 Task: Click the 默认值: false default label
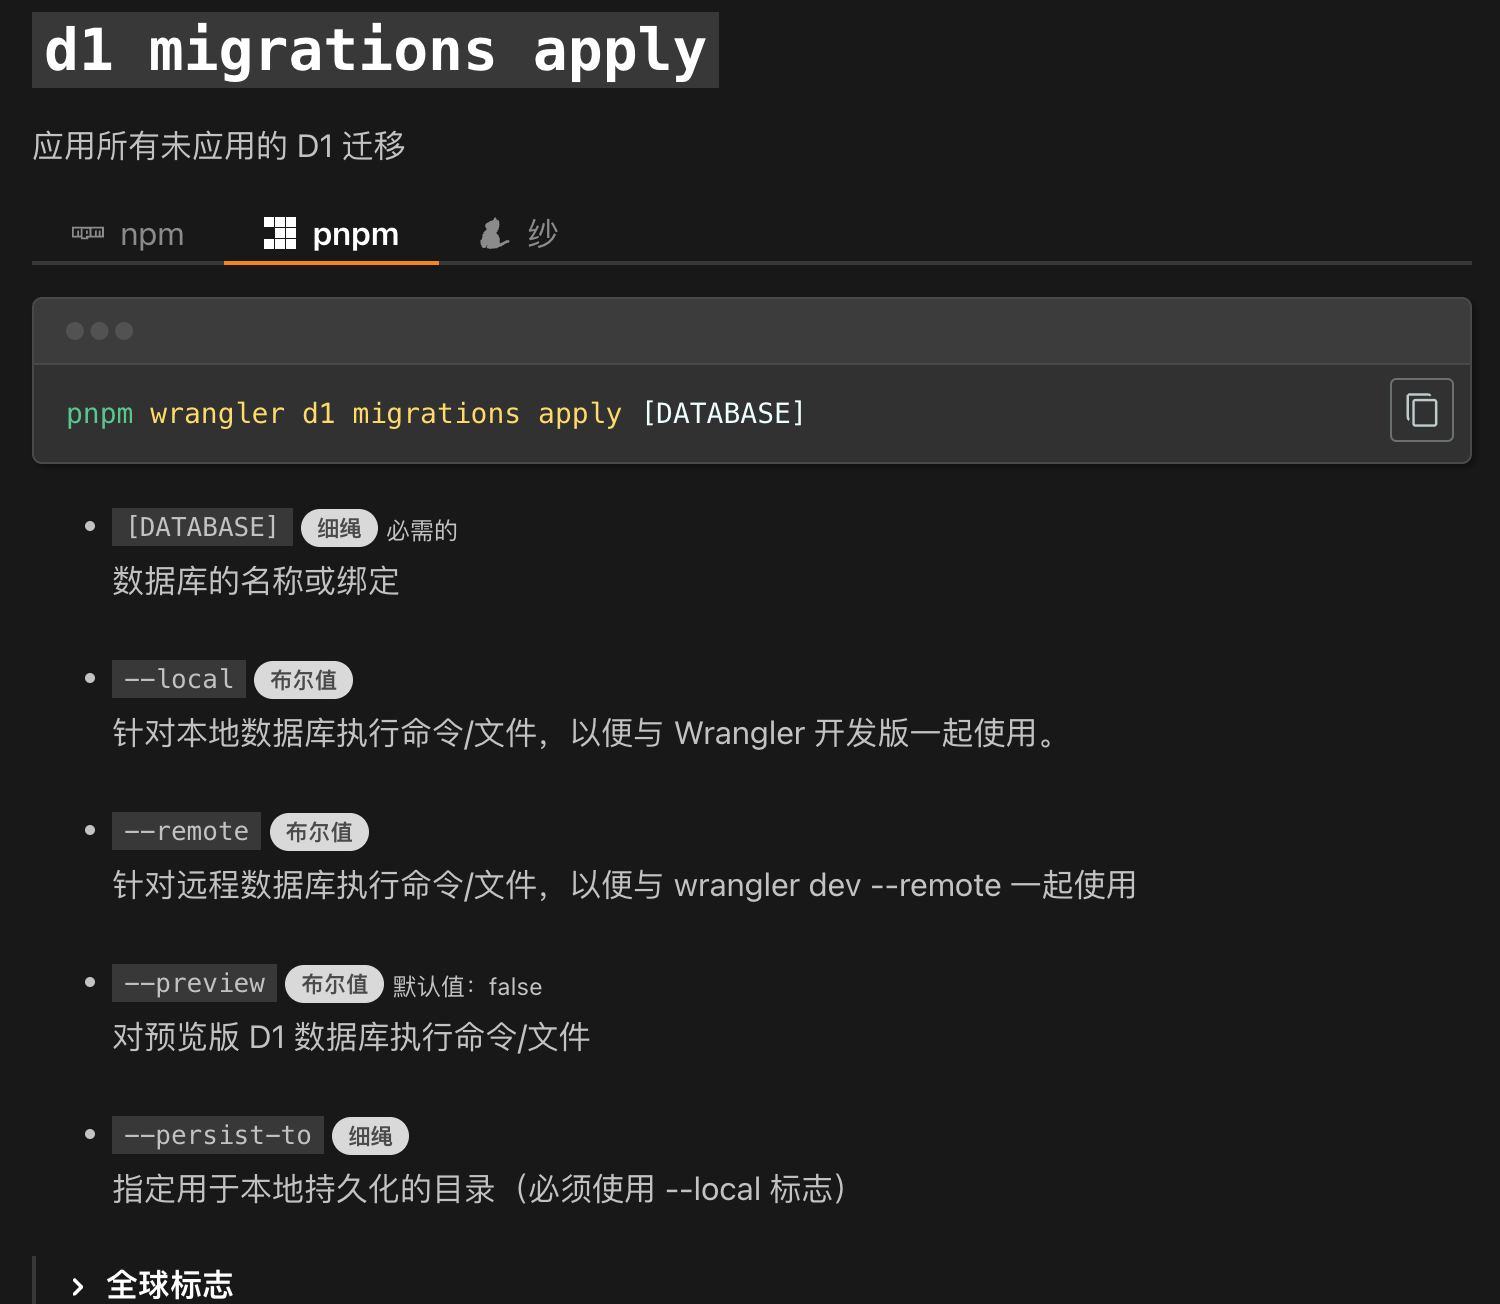[467, 986]
